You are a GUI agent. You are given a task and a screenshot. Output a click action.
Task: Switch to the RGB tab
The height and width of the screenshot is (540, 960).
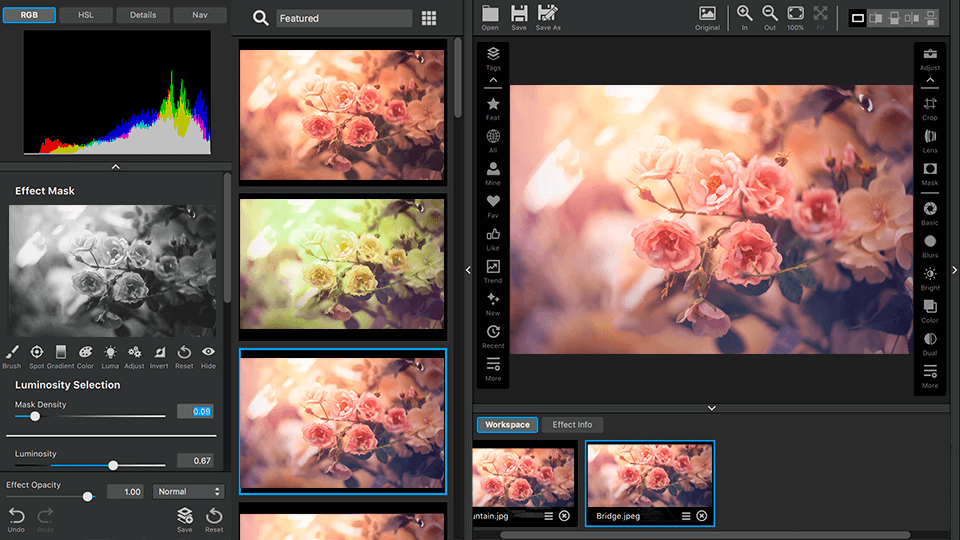pyautogui.click(x=29, y=15)
